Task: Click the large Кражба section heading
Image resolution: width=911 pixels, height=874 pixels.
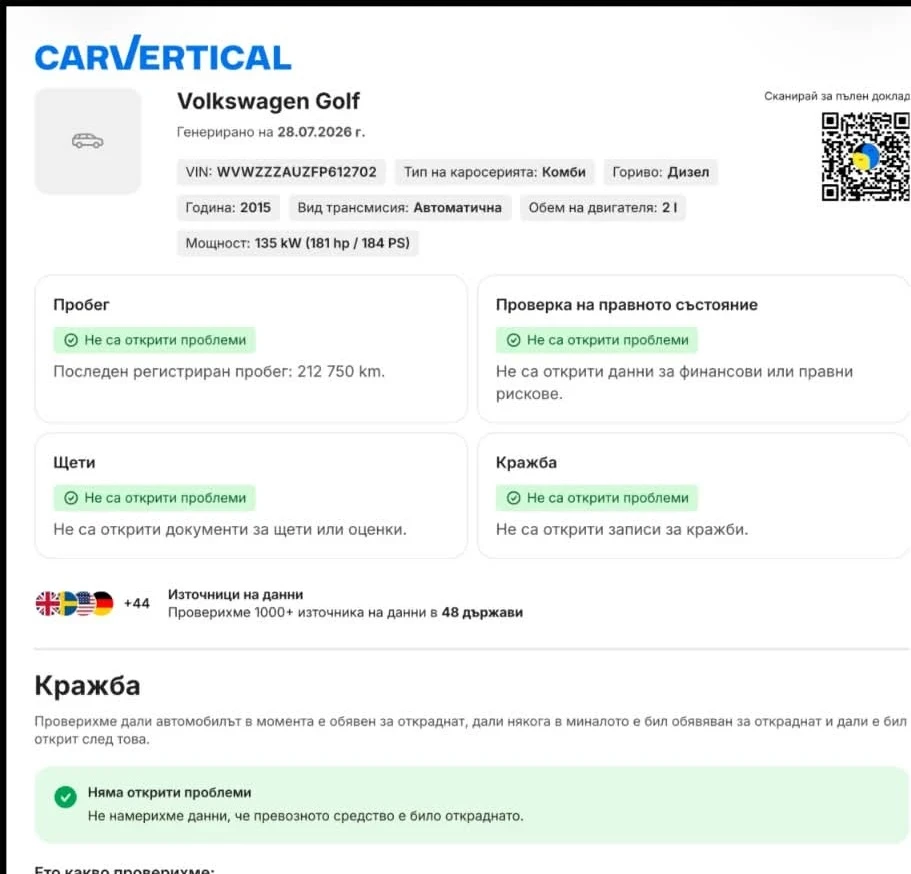Action: tap(87, 686)
